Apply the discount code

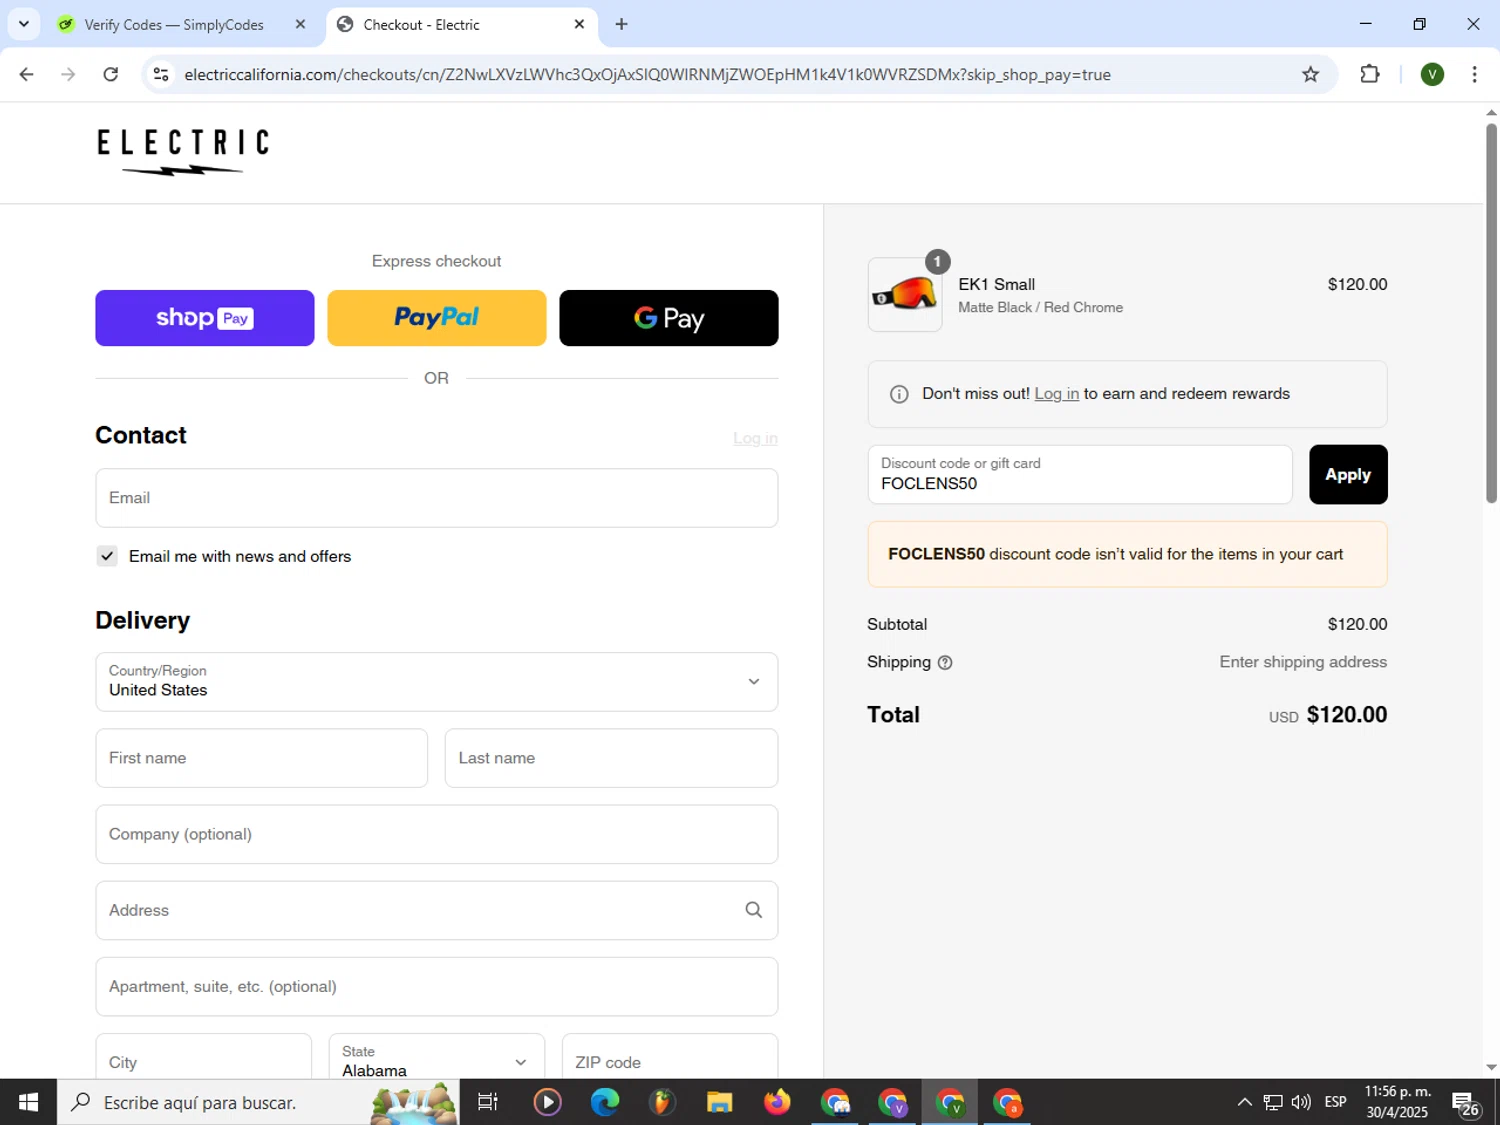(1348, 475)
